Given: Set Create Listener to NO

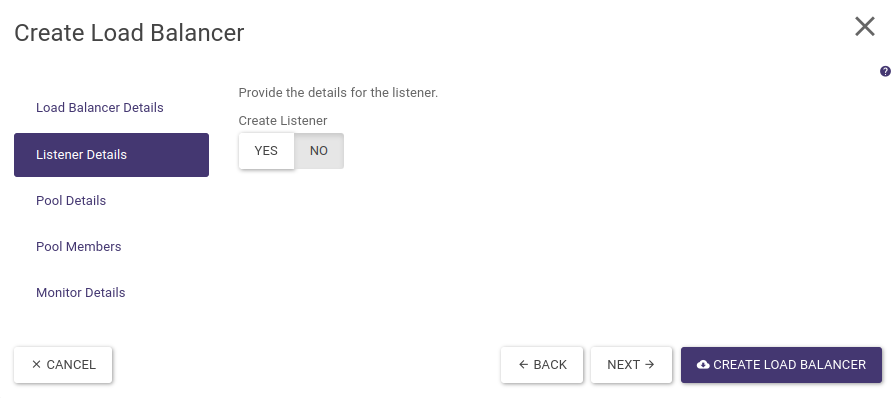Looking at the screenshot, I should coord(319,151).
